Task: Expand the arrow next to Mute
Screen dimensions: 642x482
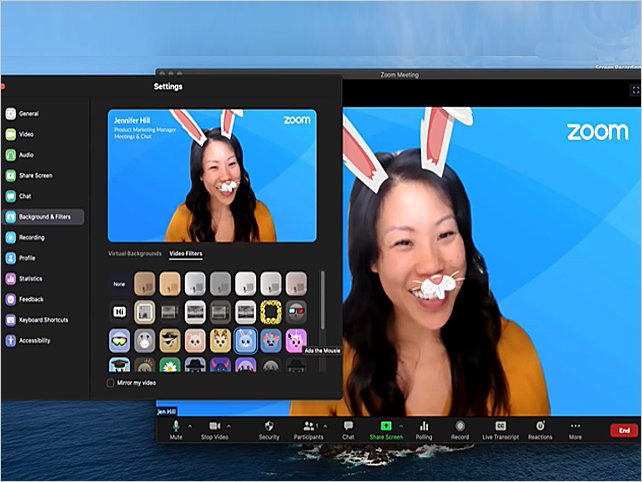Action: (x=190, y=425)
